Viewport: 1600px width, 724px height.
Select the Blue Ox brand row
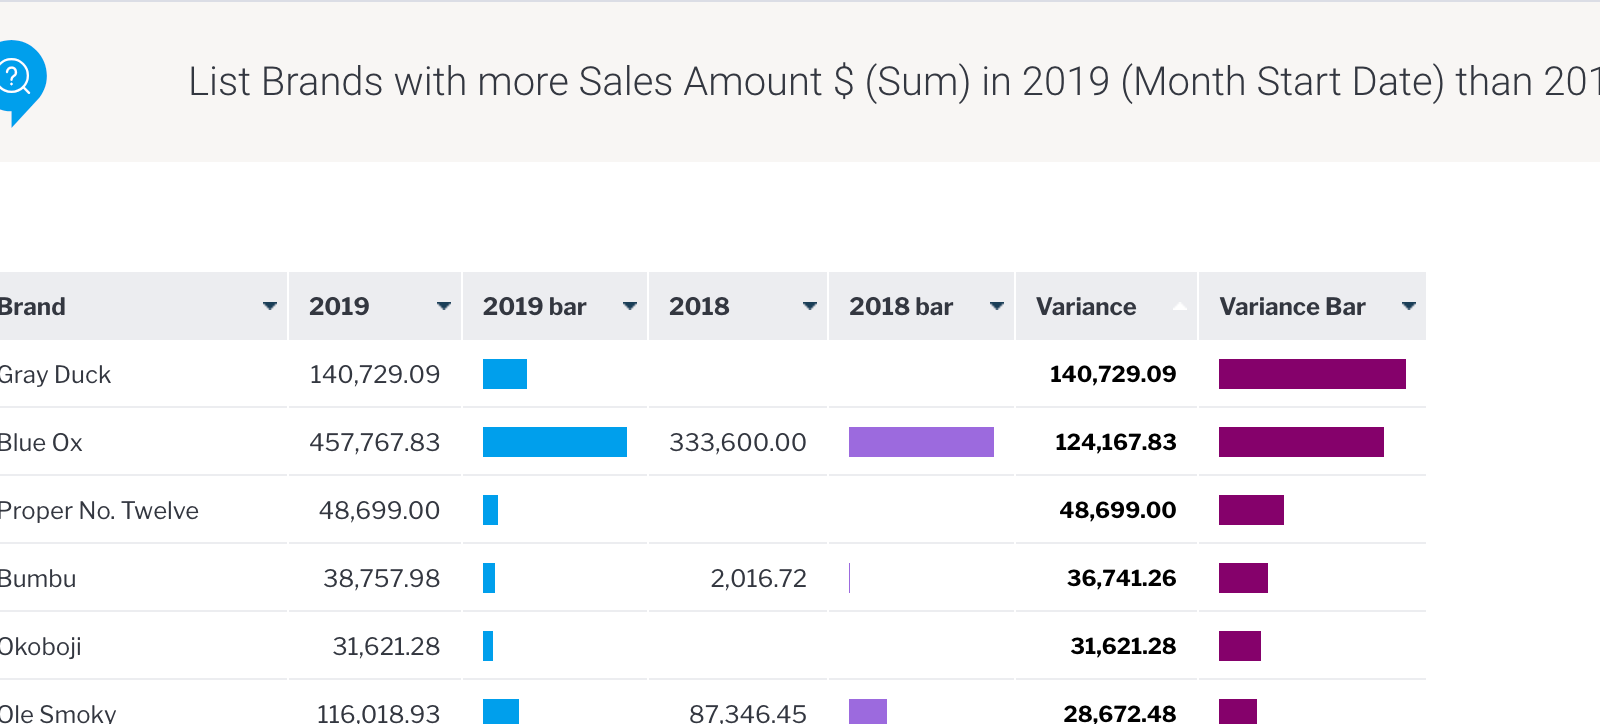pyautogui.click(x=41, y=443)
